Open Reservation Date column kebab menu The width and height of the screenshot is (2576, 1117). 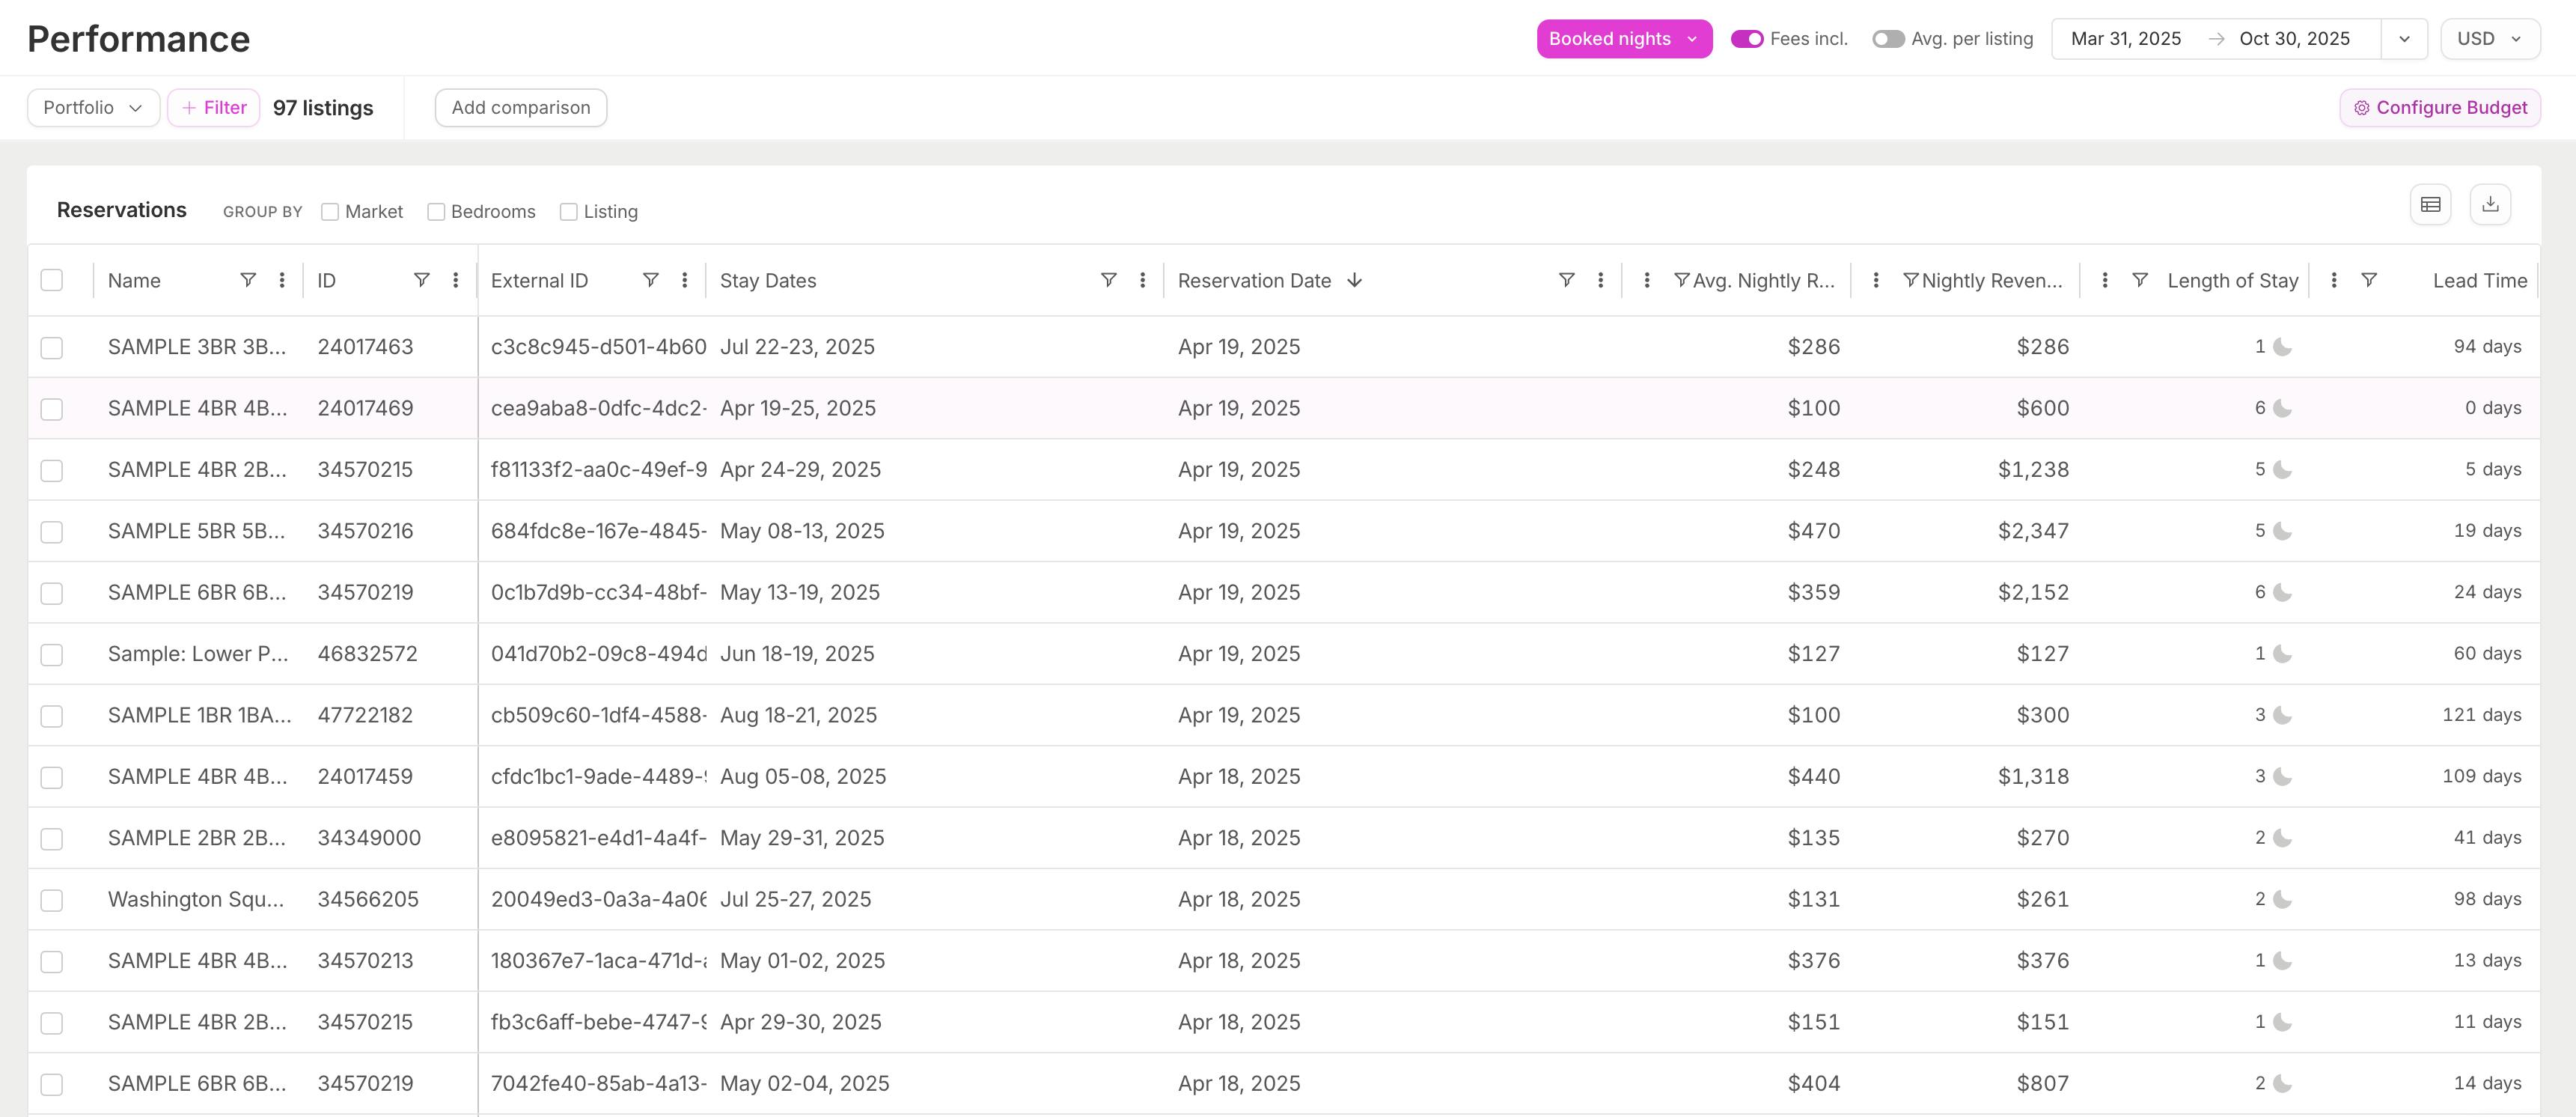[1601, 280]
